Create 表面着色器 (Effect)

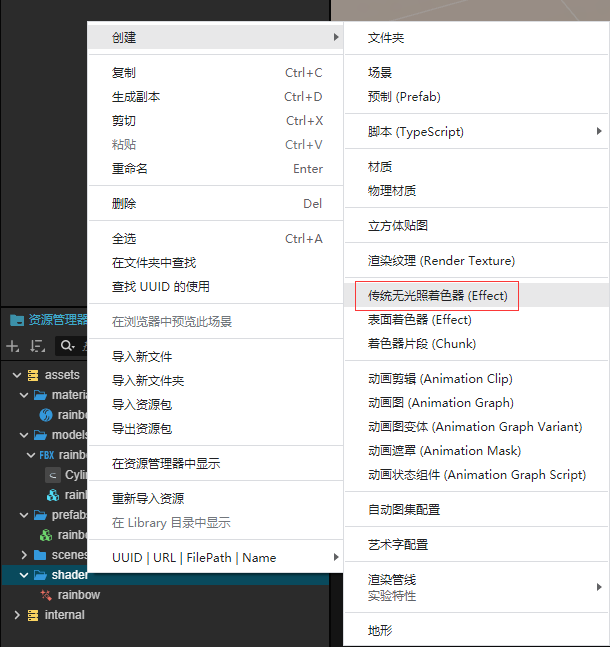tap(477, 320)
